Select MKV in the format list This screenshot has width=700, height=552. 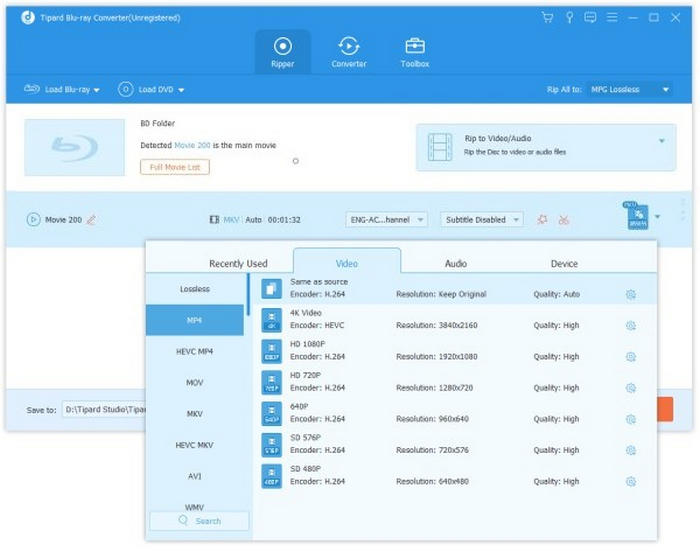pyautogui.click(x=195, y=413)
